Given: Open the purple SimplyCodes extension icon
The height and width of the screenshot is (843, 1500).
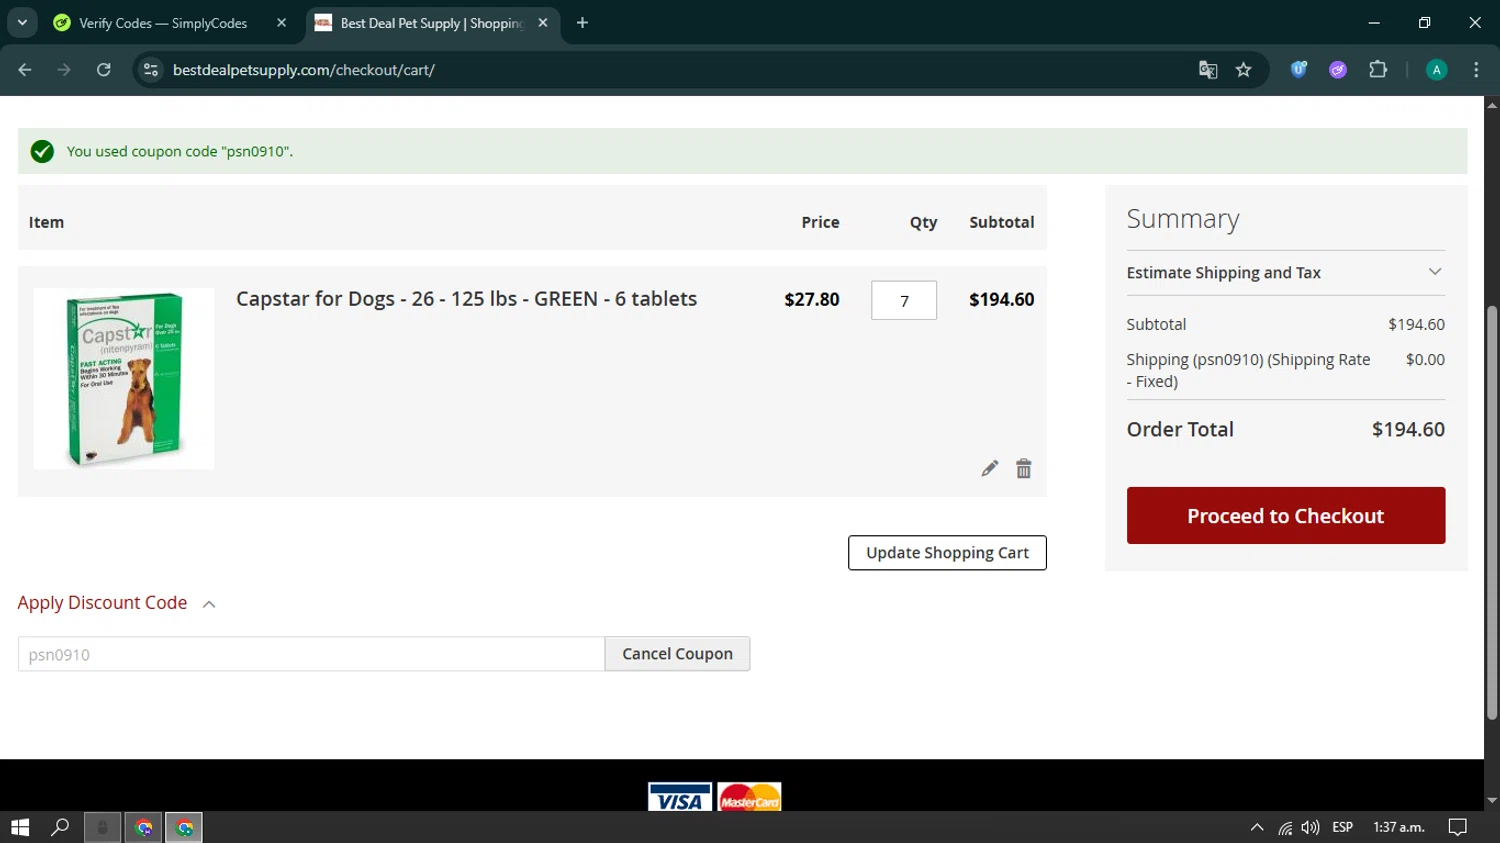Looking at the screenshot, I should (1338, 70).
